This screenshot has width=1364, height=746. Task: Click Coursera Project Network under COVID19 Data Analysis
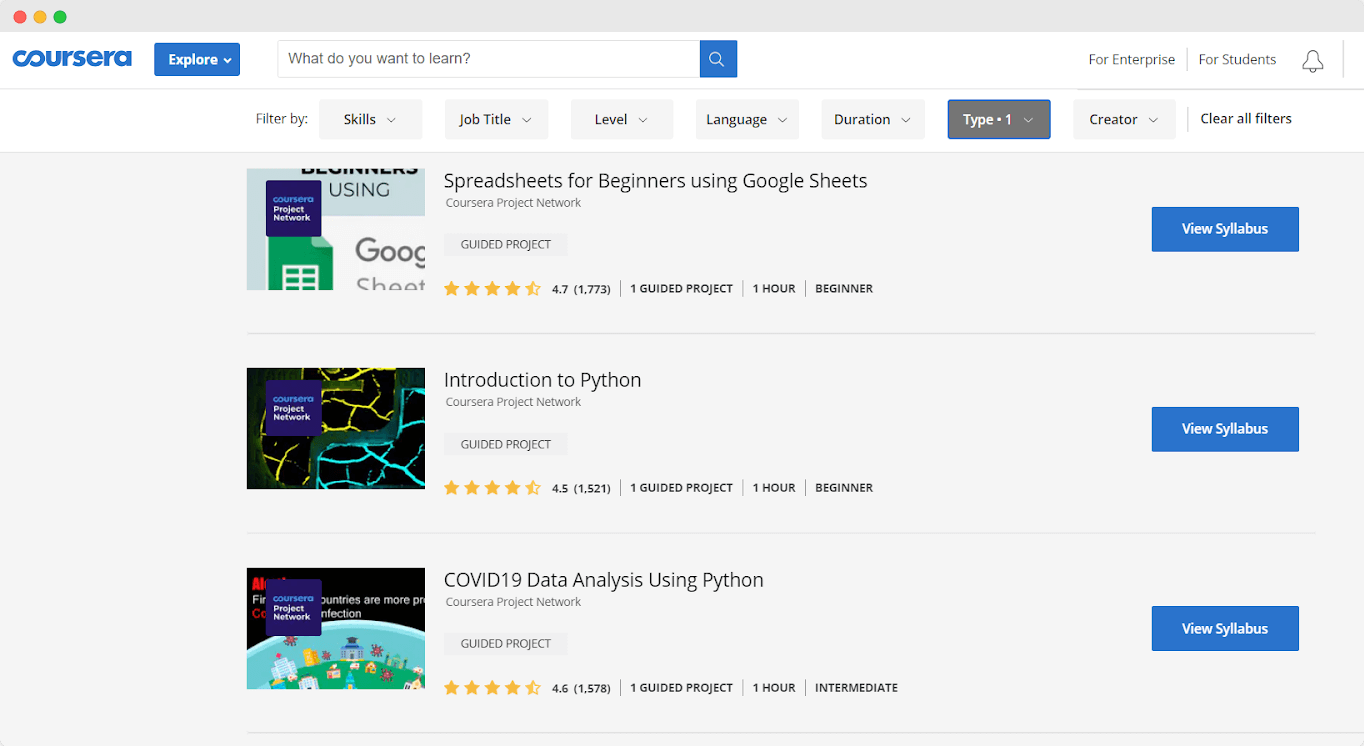pyautogui.click(x=513, y=602)
